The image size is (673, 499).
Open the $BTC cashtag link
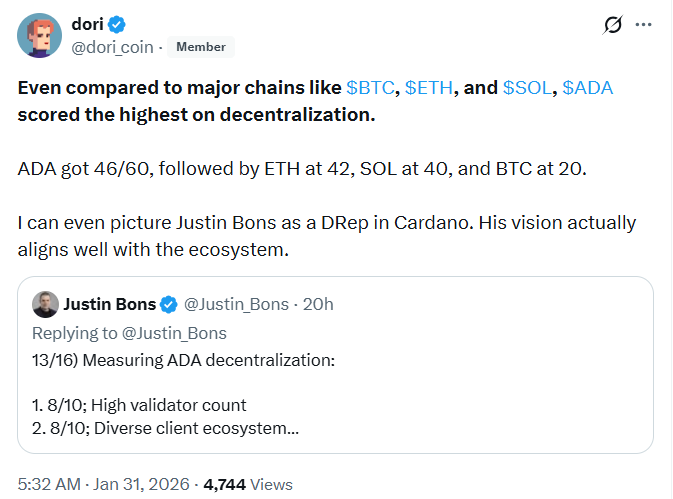(x=369, y=88)
